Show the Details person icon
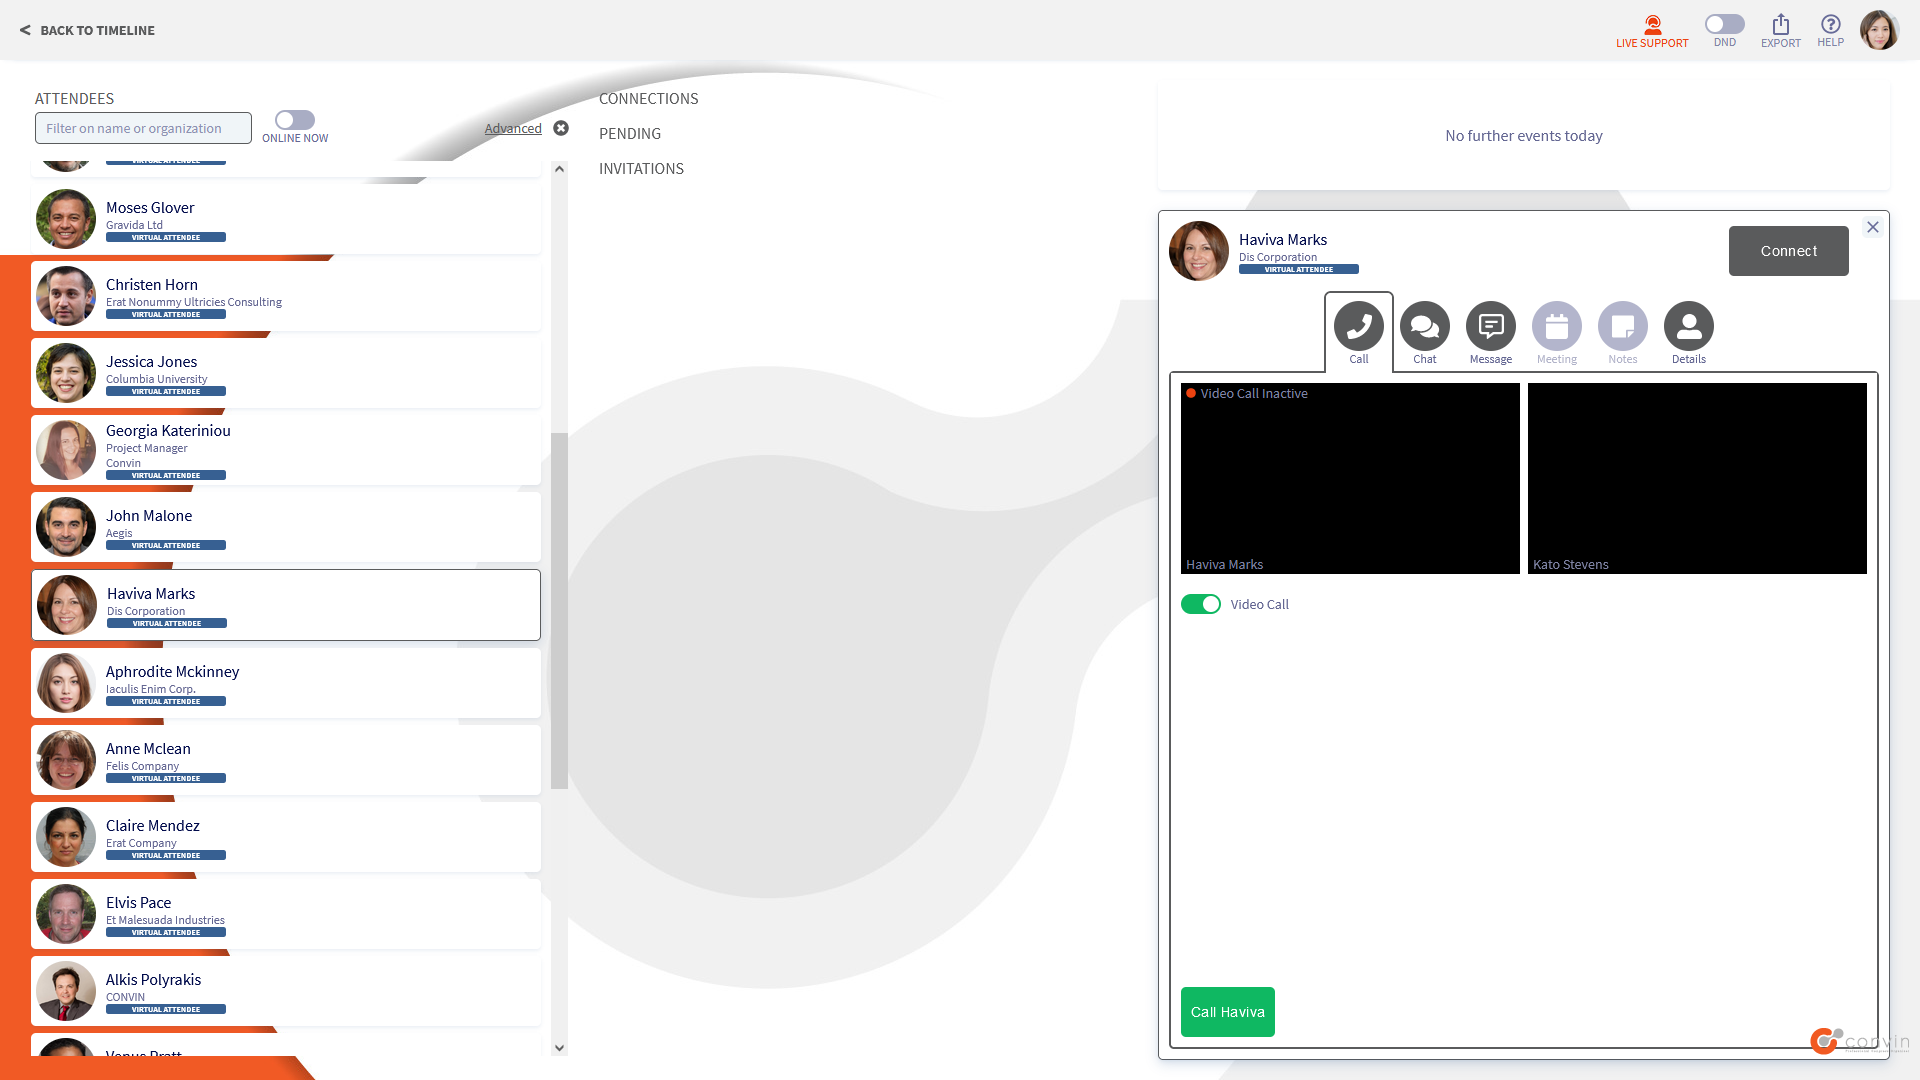1920x1080 pixels. click(x=1688, y=327)
